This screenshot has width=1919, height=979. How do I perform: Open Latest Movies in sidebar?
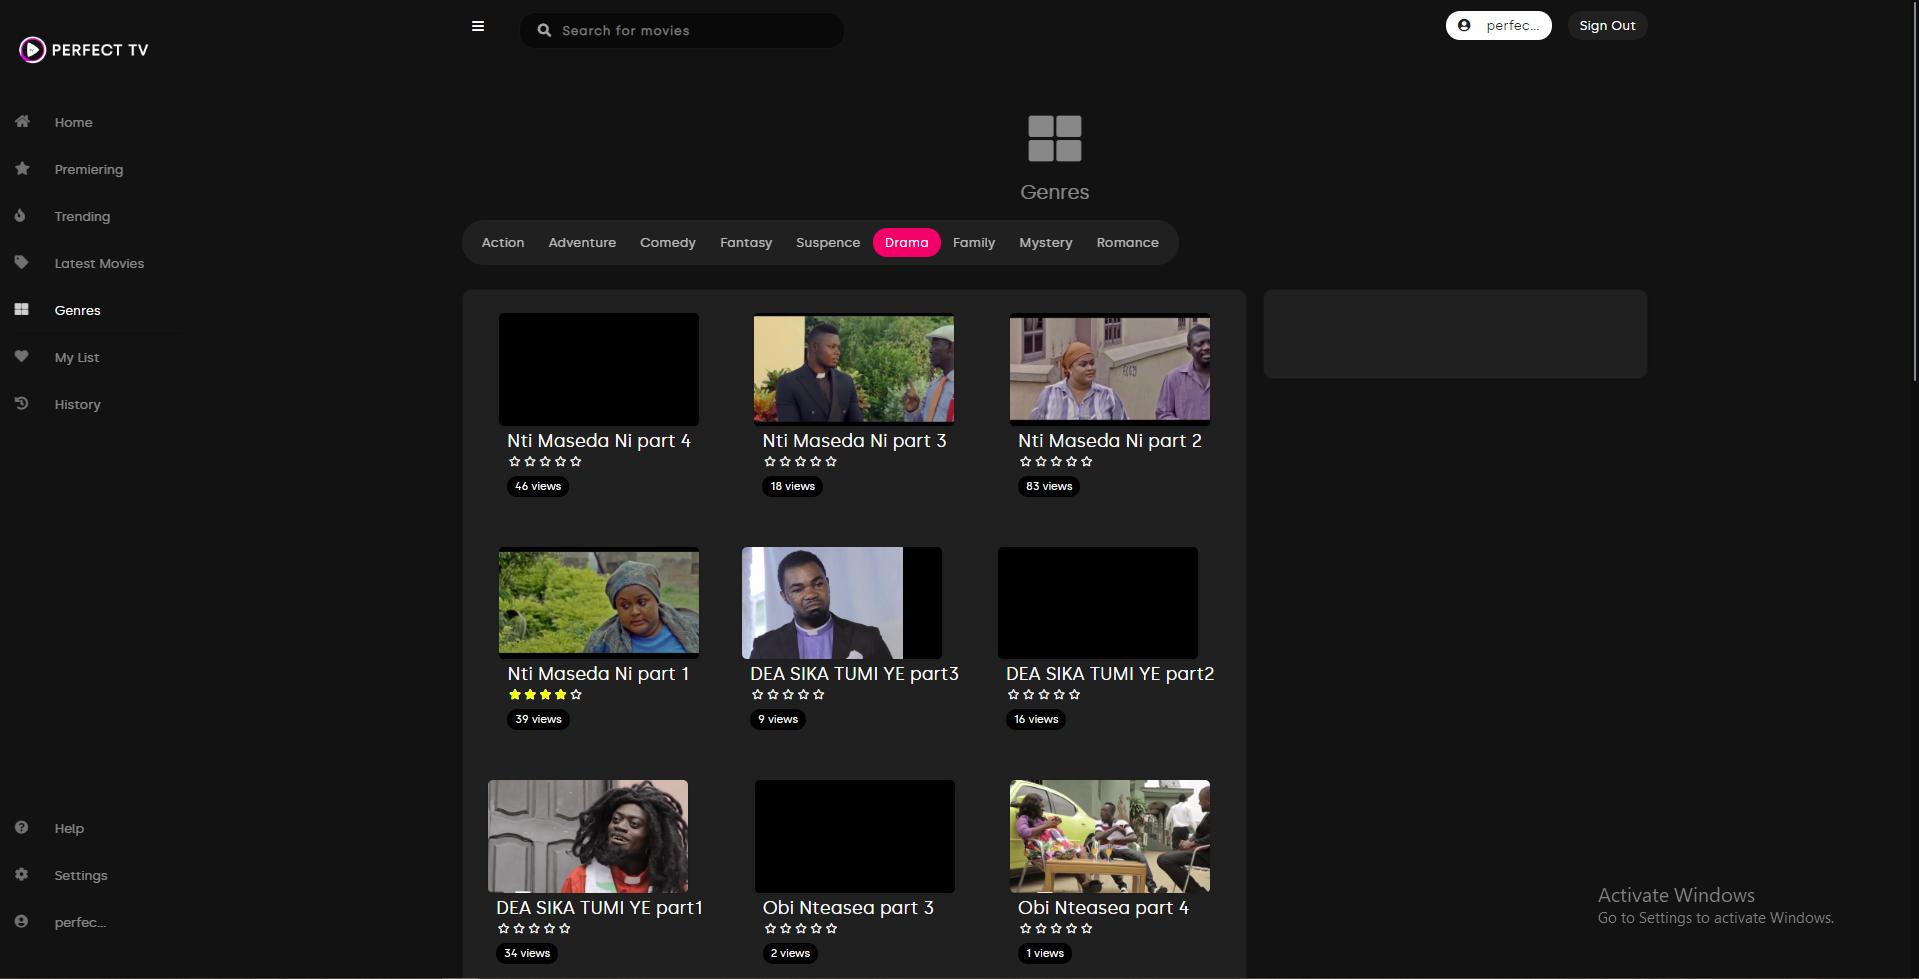point(99,263)
